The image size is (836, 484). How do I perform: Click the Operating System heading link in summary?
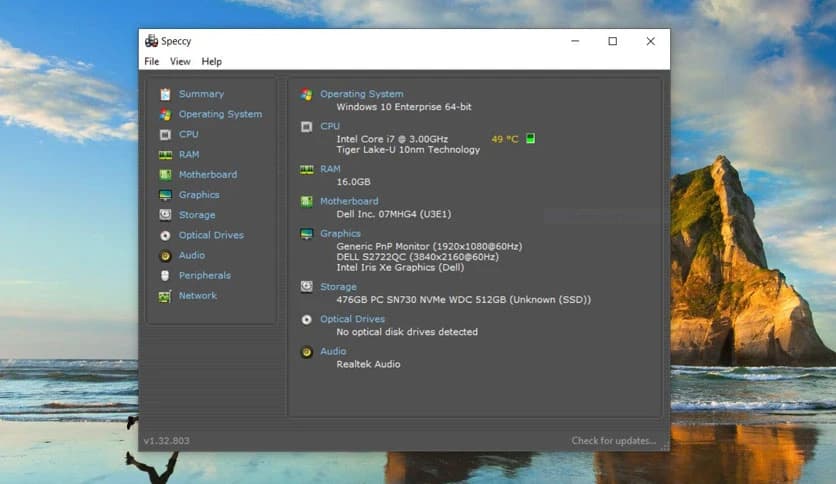361,94
